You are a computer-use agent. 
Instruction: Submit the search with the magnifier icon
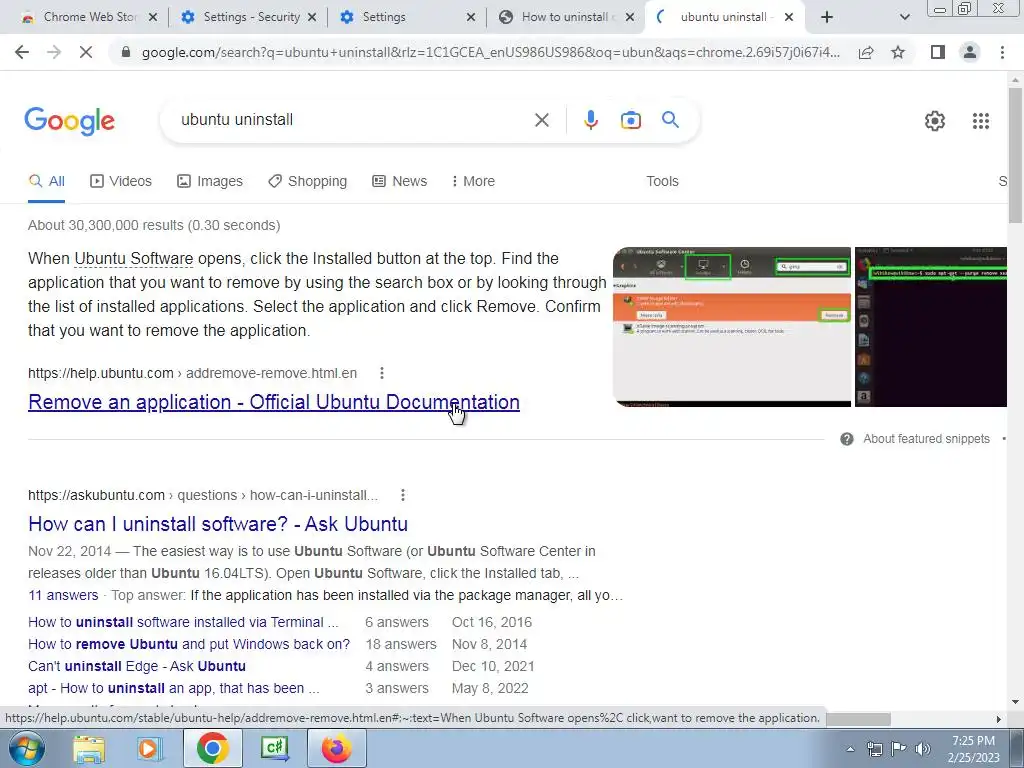670,120
